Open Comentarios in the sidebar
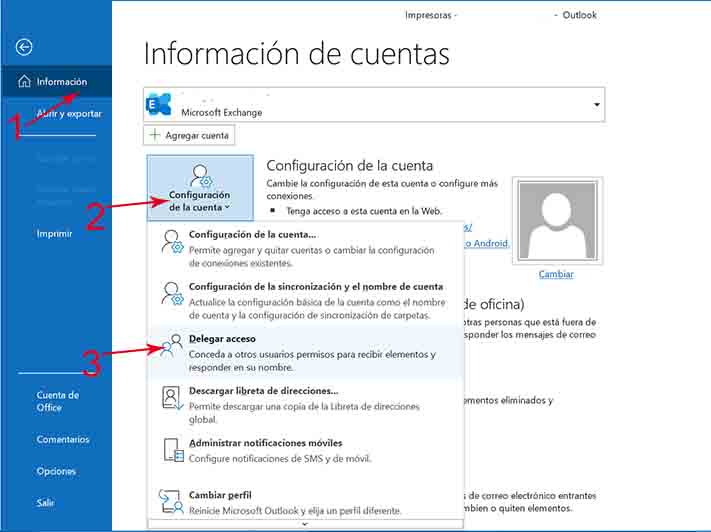This screenshot has width=711, height=532. click(x=63, y=439)
